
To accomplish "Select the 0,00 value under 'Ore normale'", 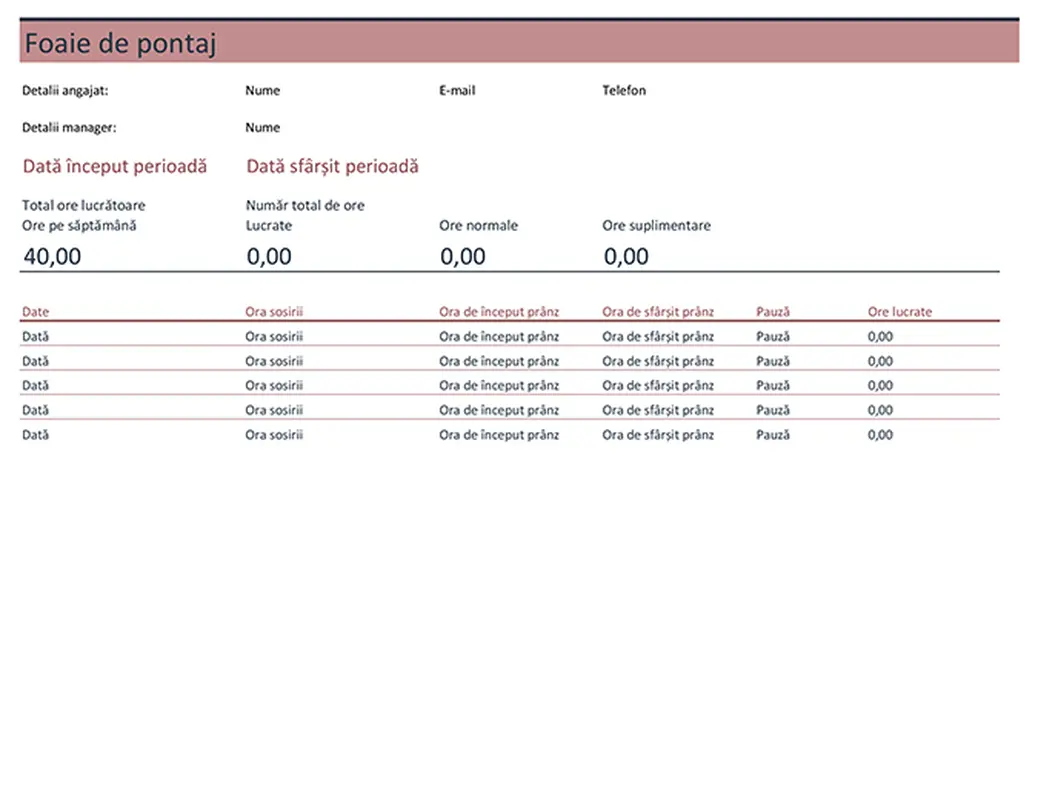I will click(462, 257).
